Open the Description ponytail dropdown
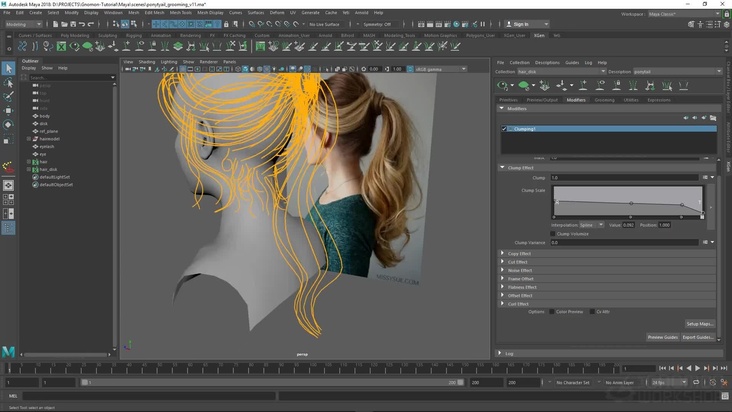Viewport: 732px width, 412px height. 677,71
